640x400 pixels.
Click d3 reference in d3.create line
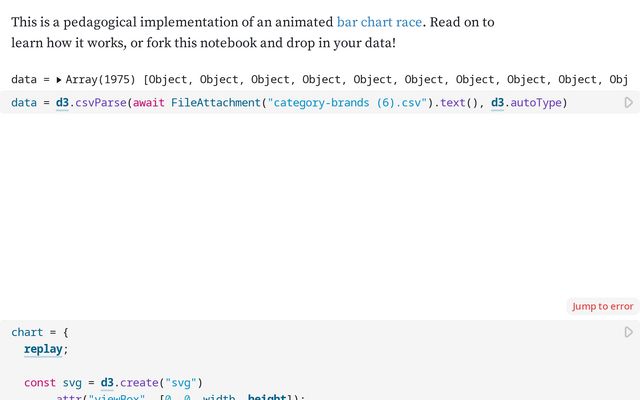pos(108,382)
